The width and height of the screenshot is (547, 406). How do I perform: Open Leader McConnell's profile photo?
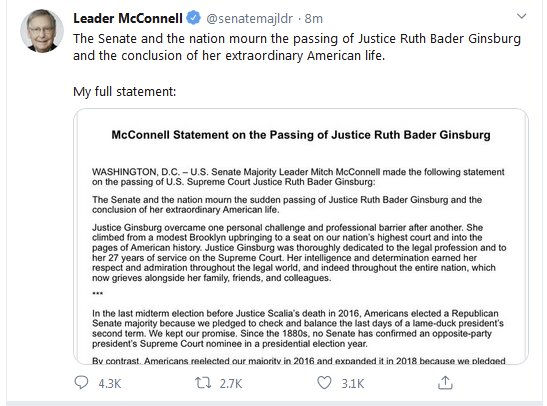[x=42, y=31]
